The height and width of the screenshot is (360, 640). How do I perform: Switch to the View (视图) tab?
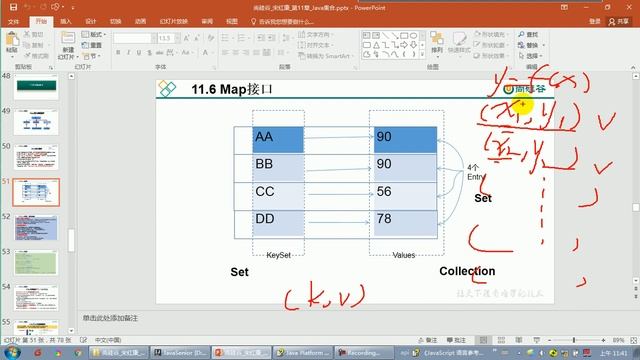pos(231,22)
